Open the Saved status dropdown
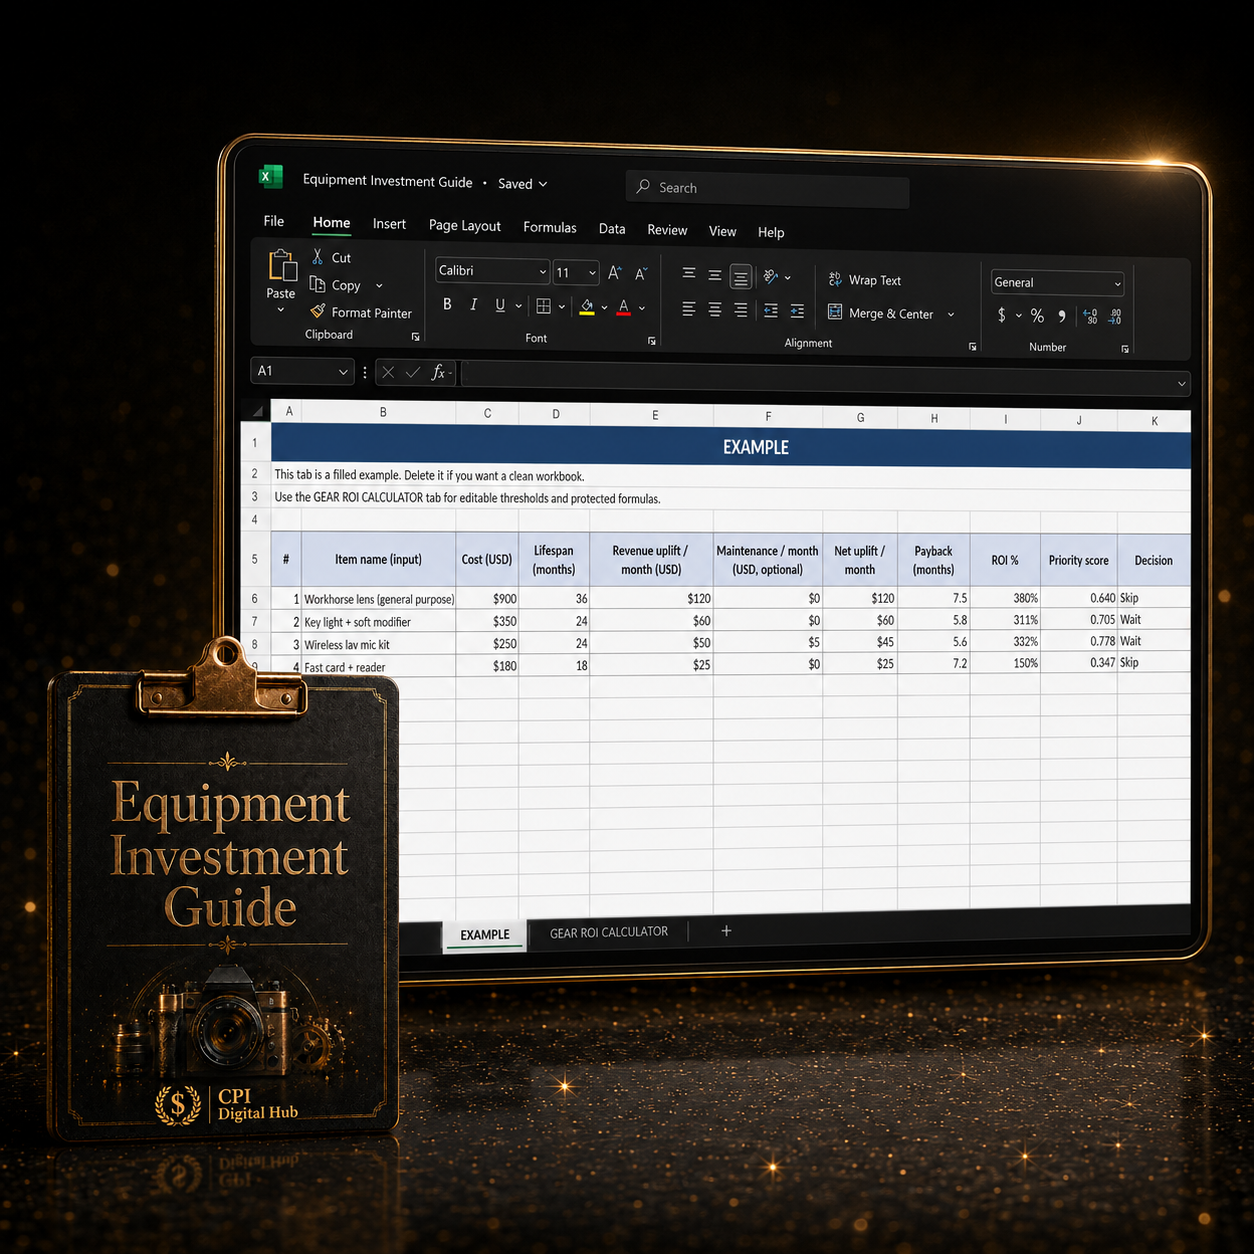 point(523,184)
